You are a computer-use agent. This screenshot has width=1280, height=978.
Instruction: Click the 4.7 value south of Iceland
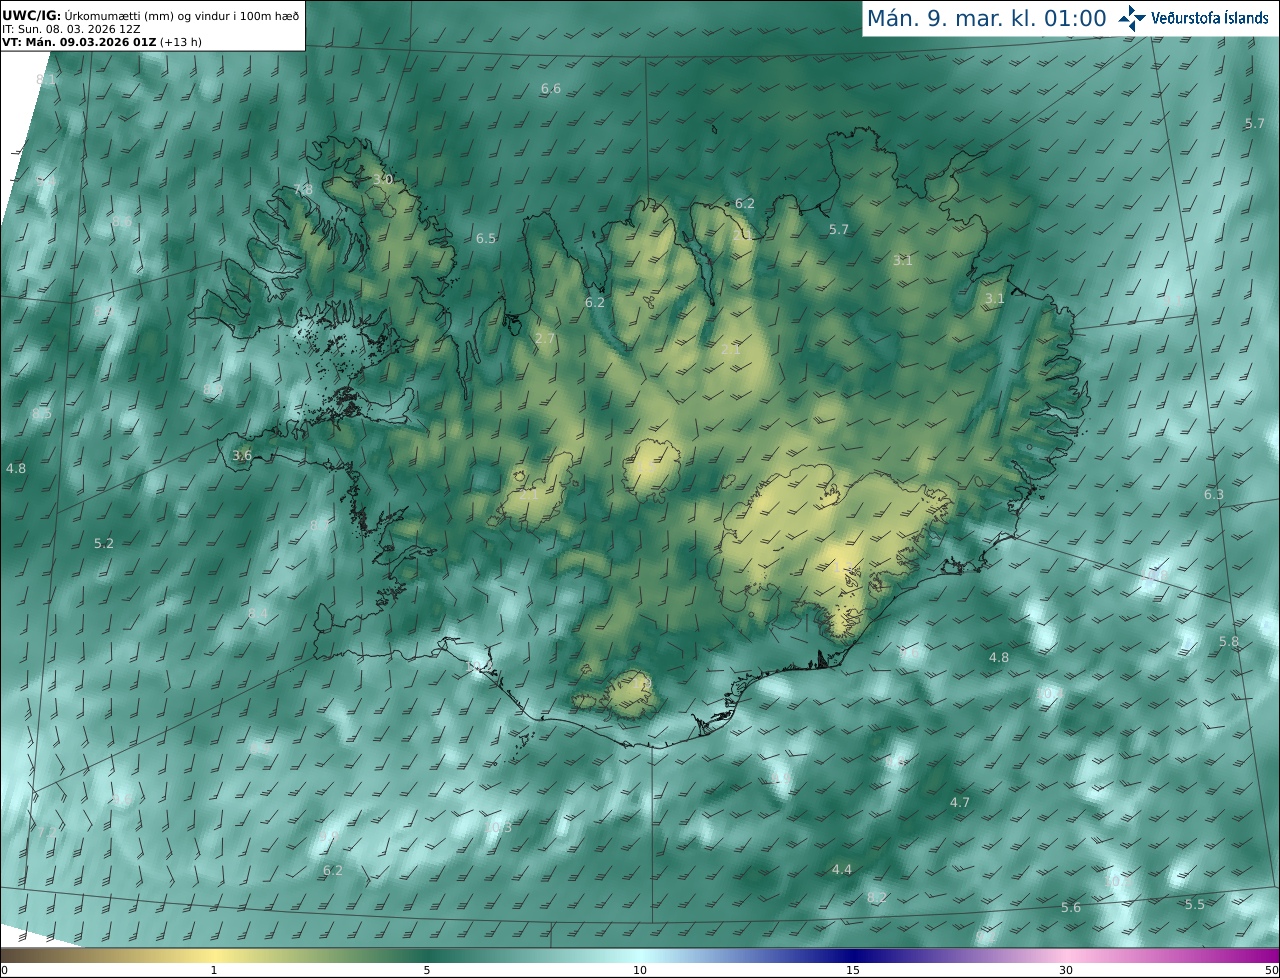click(x=960, y=803)
